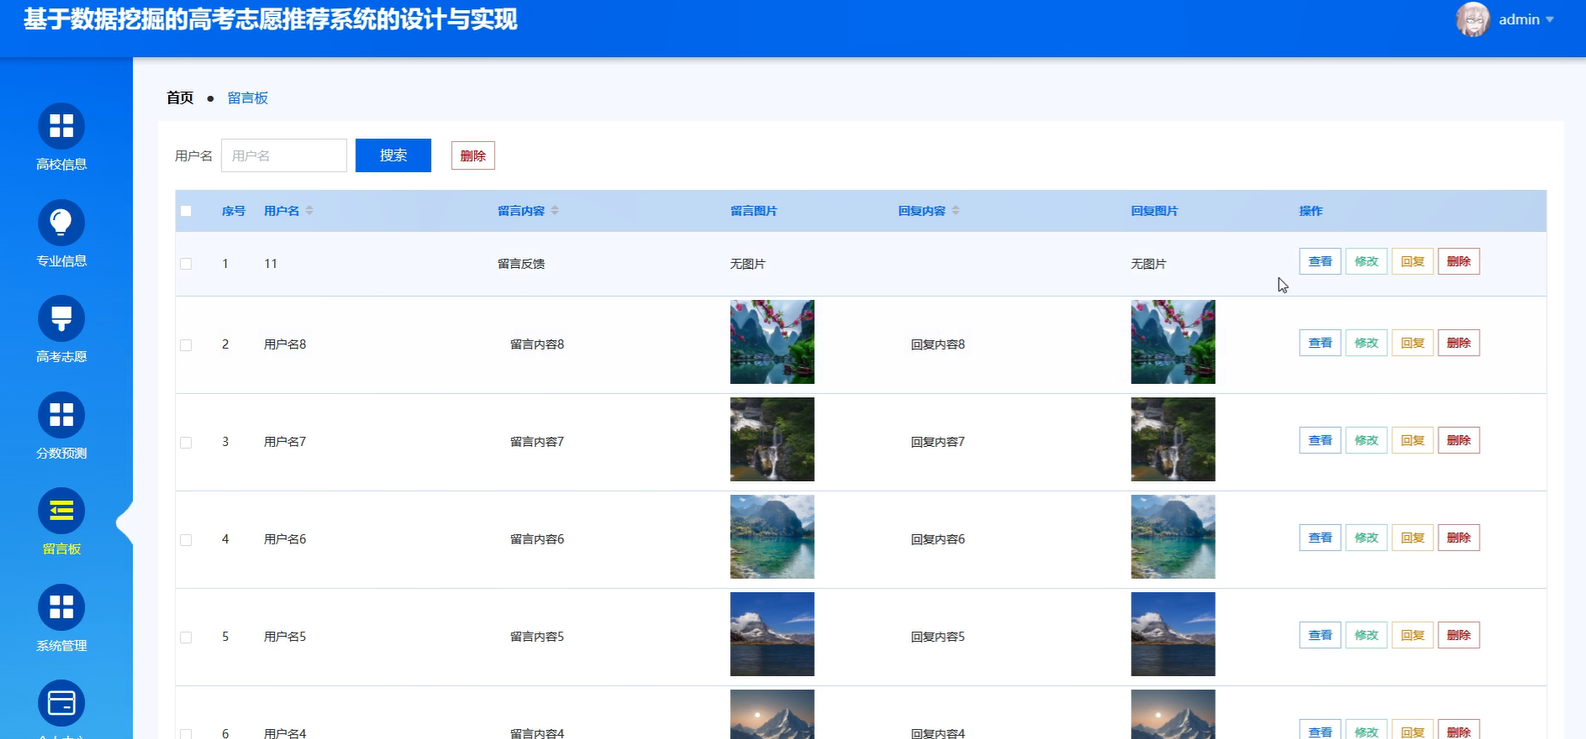This screenshot has height=739, width=1586.
Task: Open 留言图片 thumbnail for 用户名8
Action: pyautogui.click(x=772, y=342)
